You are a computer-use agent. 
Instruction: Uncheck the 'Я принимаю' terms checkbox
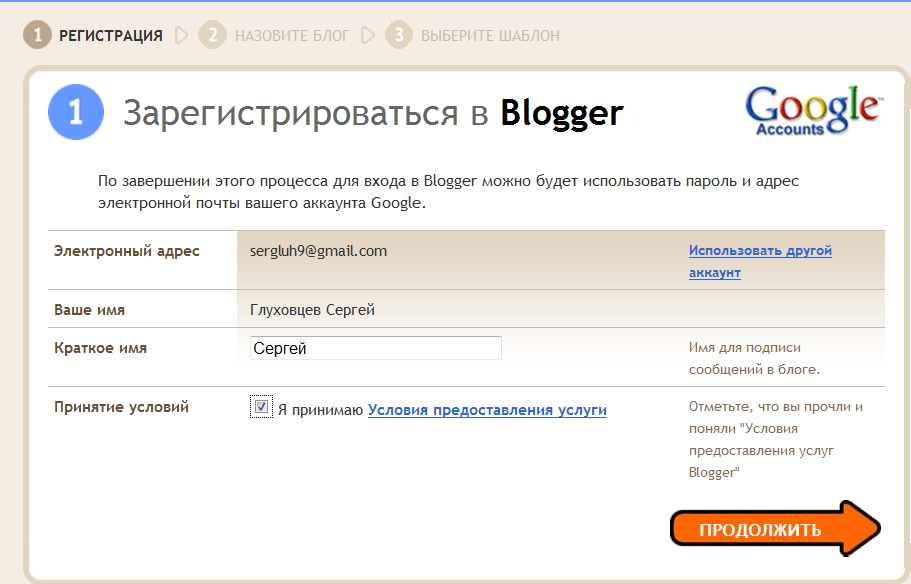coord(261,407)
